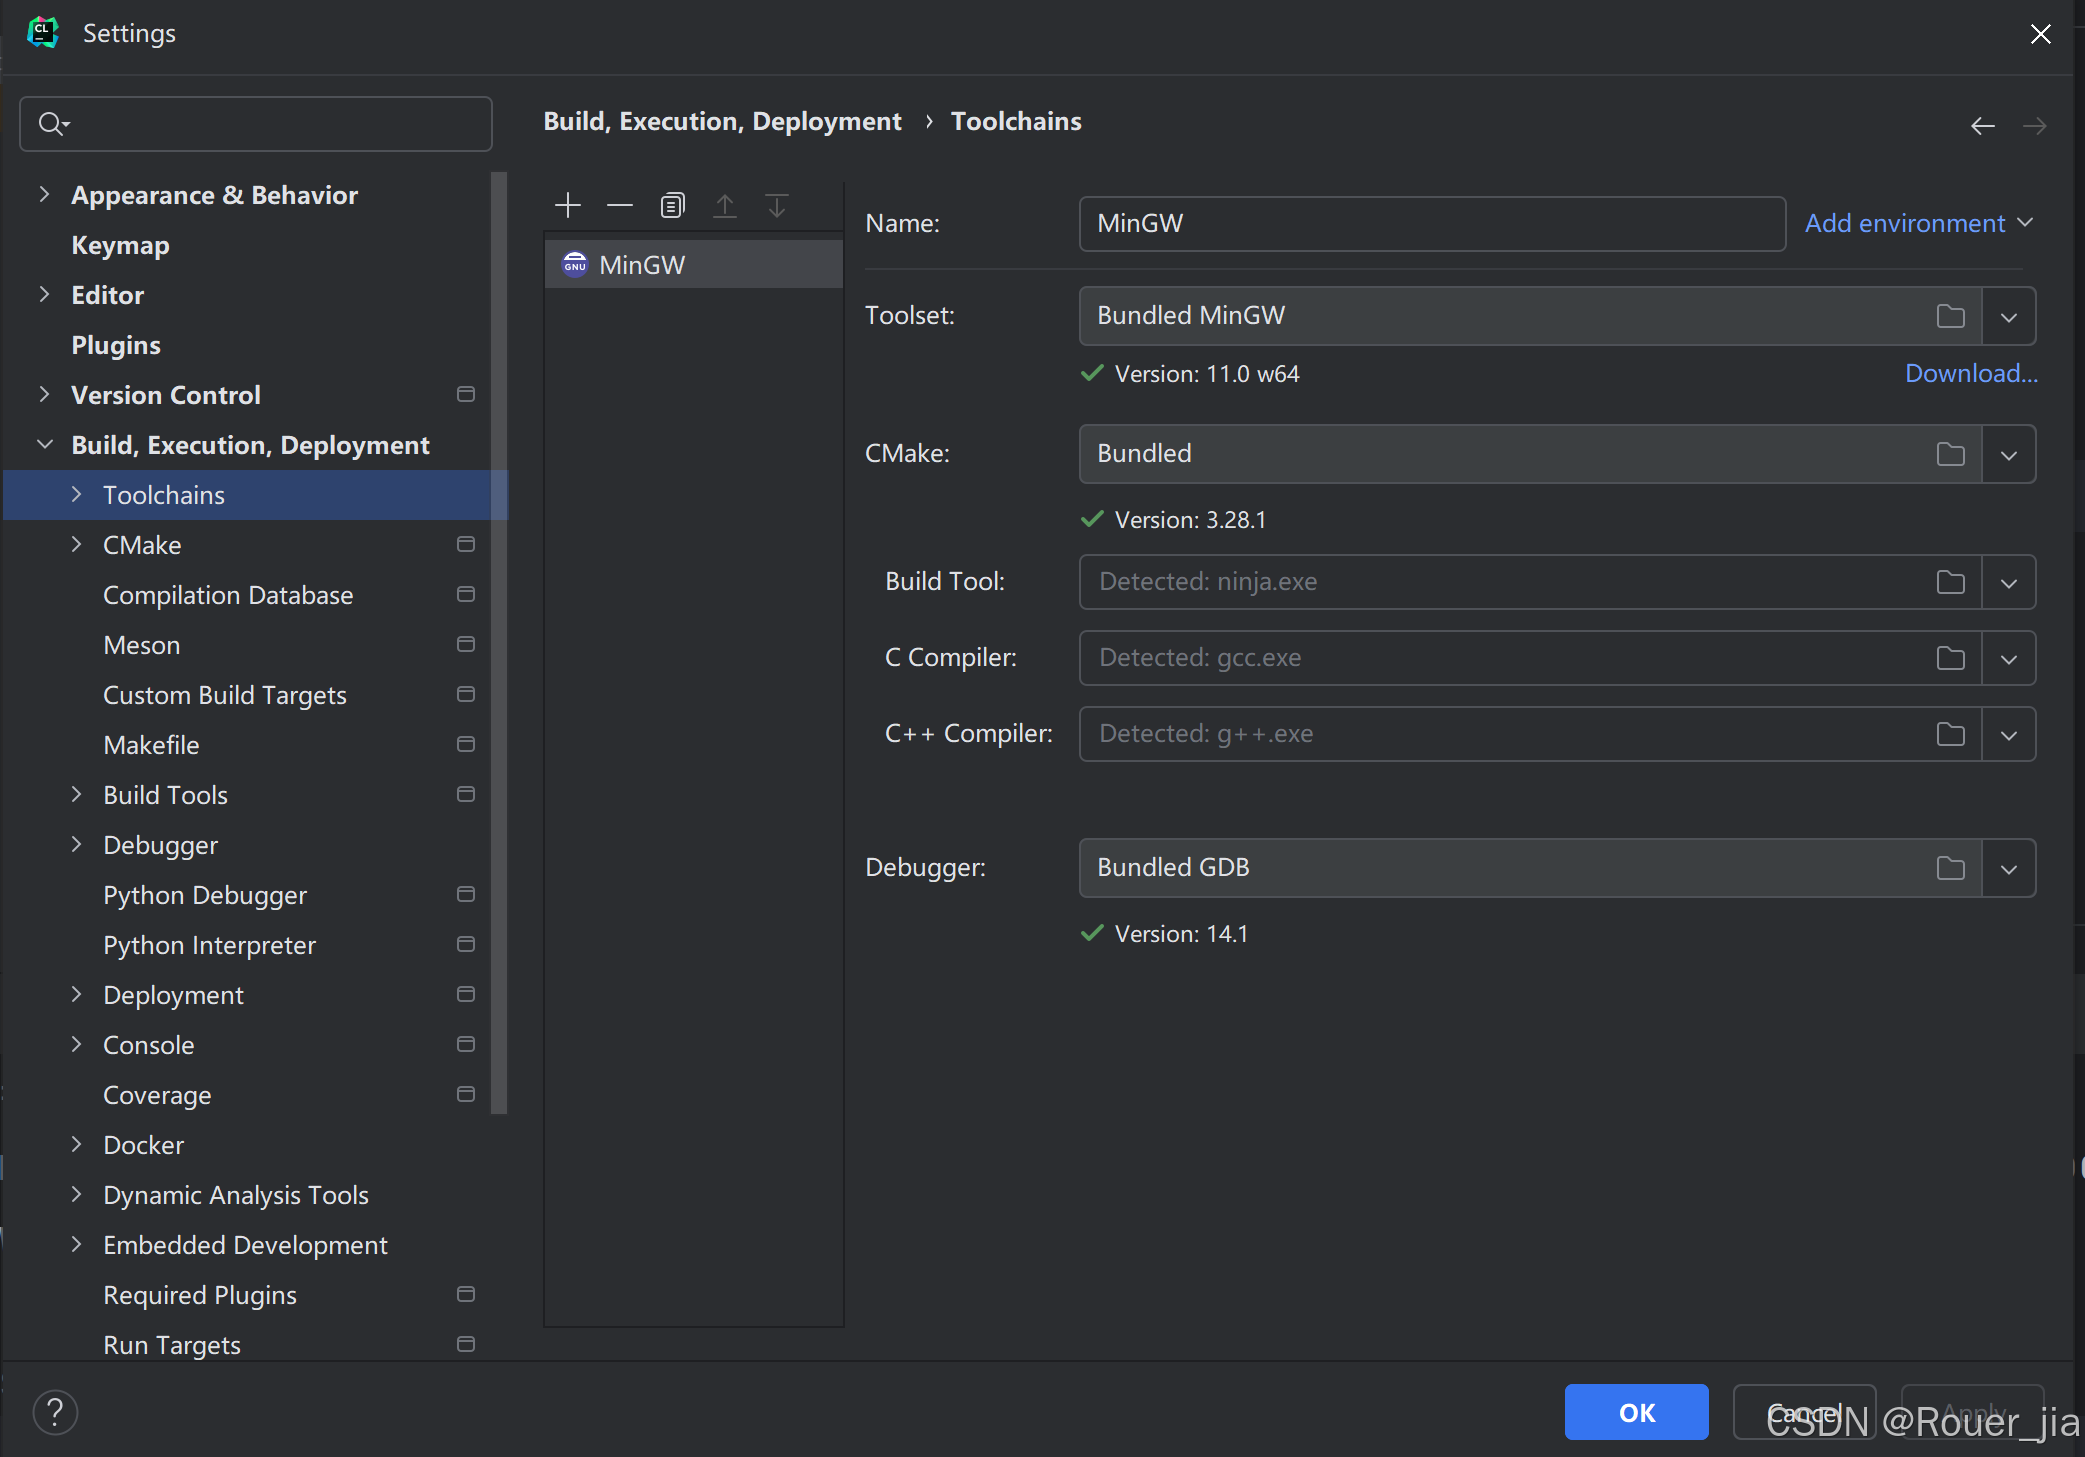Browse folder for CMake path
The width and height of the screenshot is (2085, 1457).
(x=1950, y=455)
